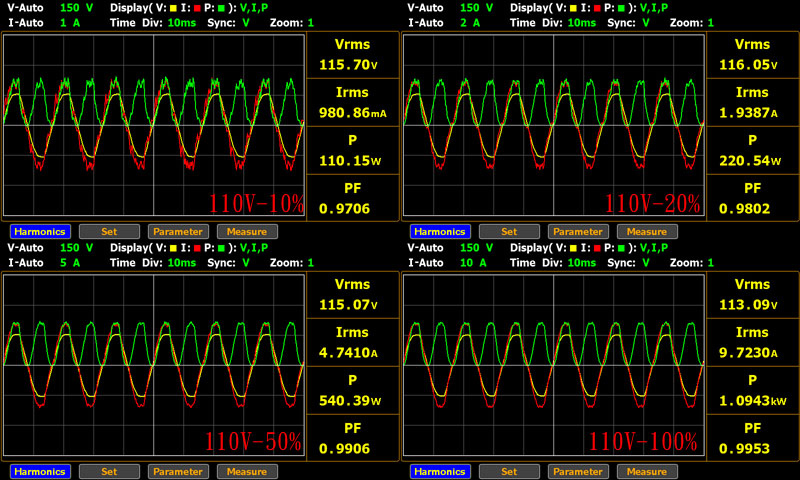Click the I-Auto range value 2 A

pyautogui.click(x=470, y=23)
